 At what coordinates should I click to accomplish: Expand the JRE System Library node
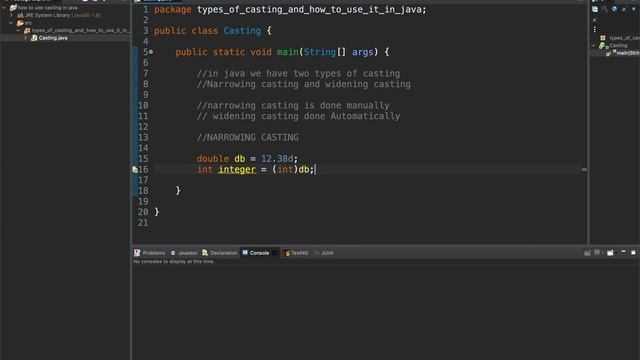(x=11, y=15)
